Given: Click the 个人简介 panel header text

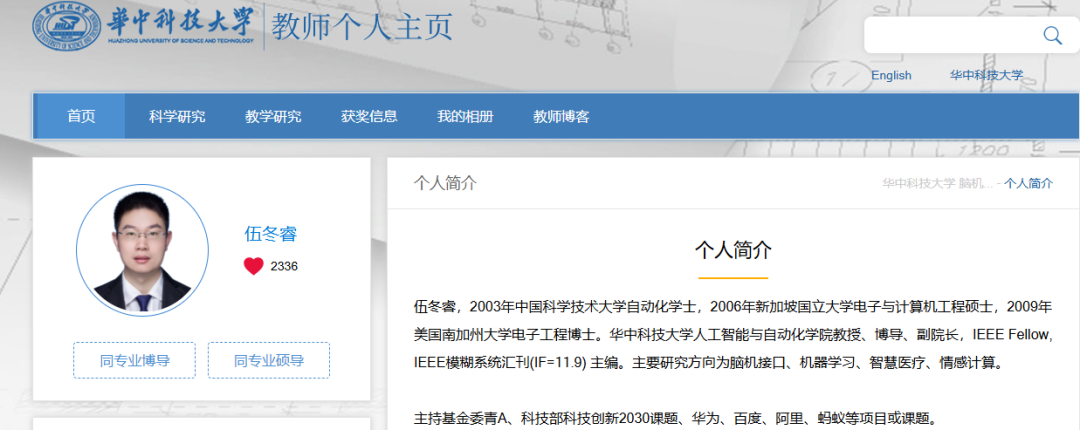Looking at the screenshot, I should pos(445,183).
